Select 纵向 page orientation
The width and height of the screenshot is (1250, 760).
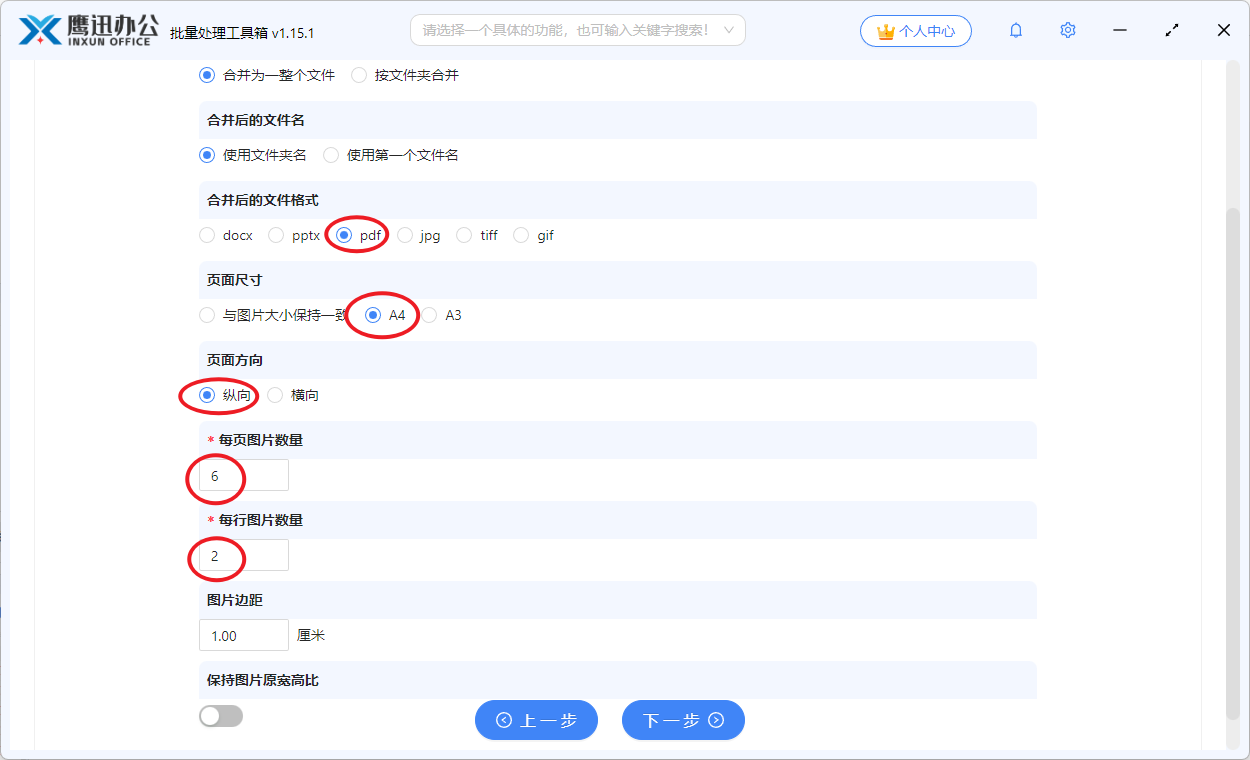(x=225, y=395)
